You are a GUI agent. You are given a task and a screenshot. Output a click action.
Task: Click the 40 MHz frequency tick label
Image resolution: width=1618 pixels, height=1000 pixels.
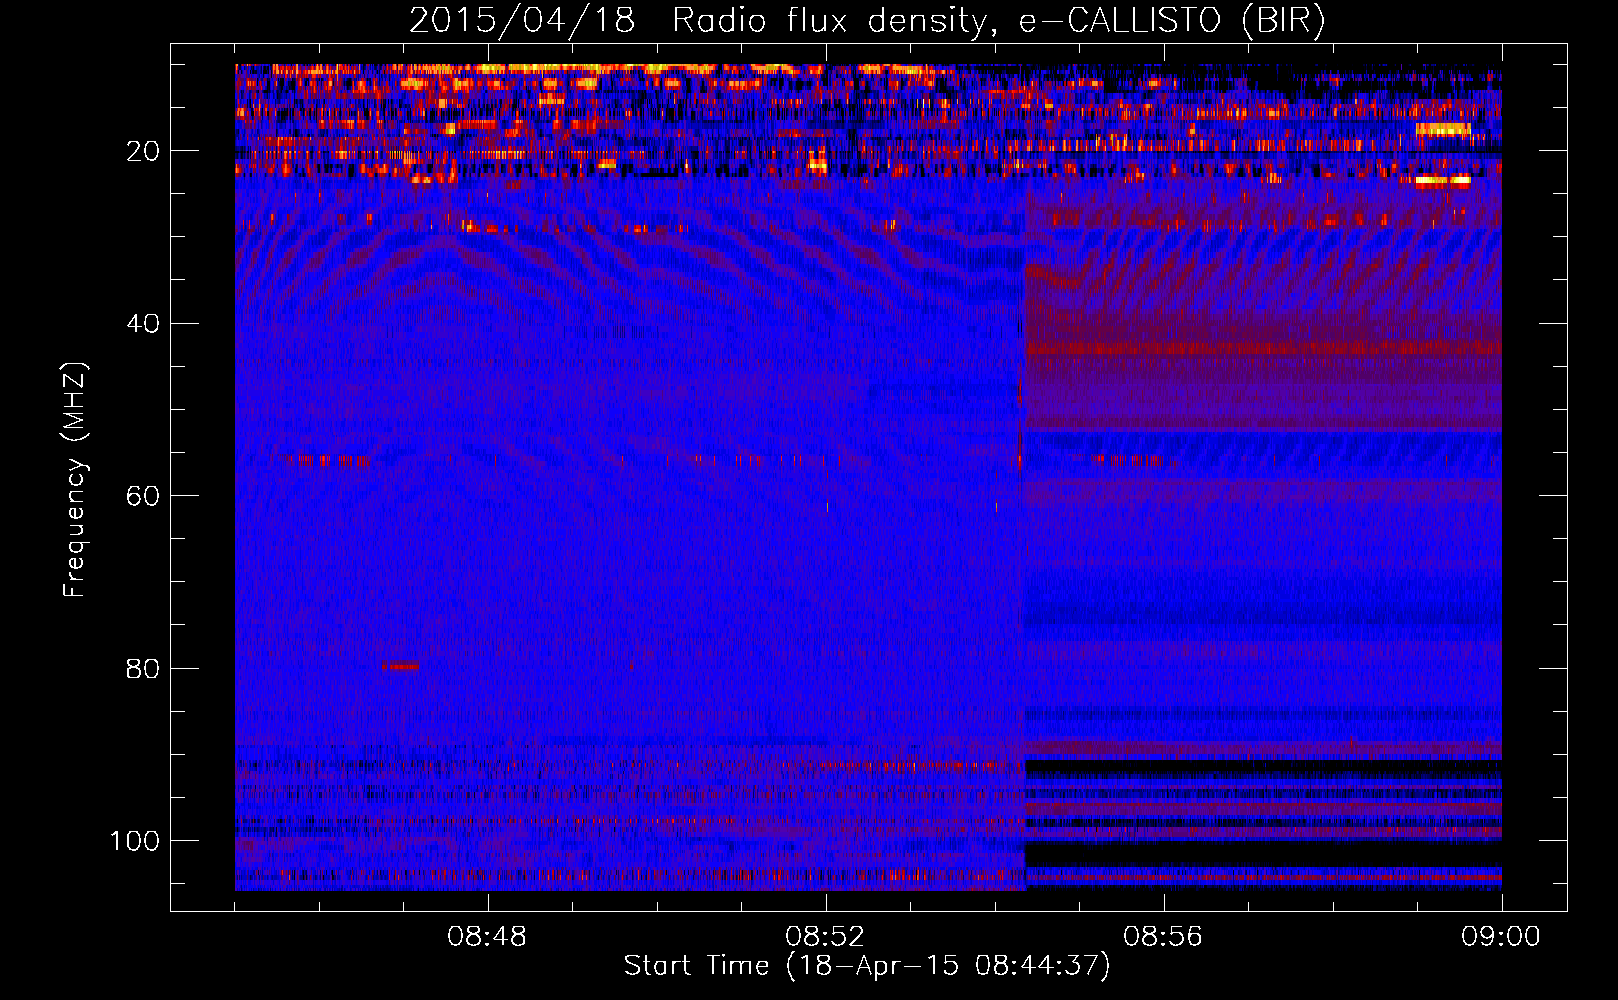click(143, 324)
